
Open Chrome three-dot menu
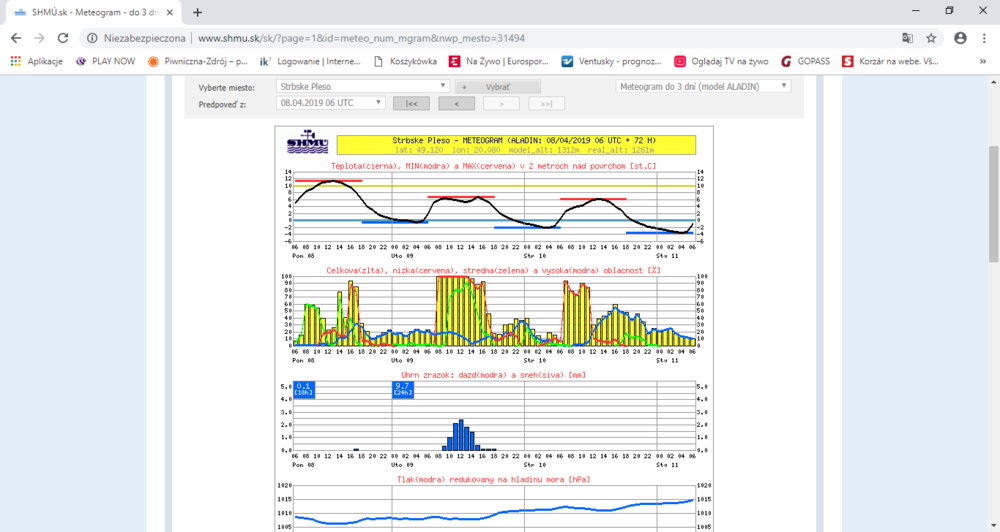[985, 38]
